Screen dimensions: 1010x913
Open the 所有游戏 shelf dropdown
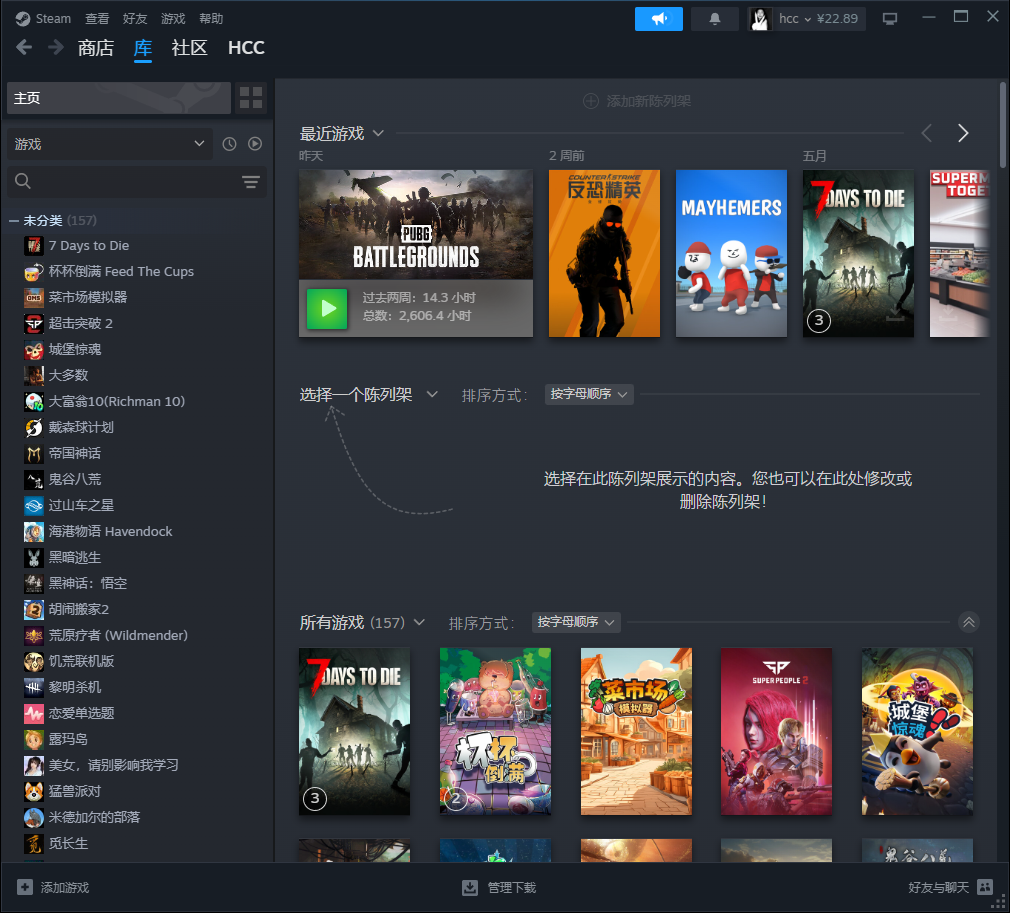[419, 622]
